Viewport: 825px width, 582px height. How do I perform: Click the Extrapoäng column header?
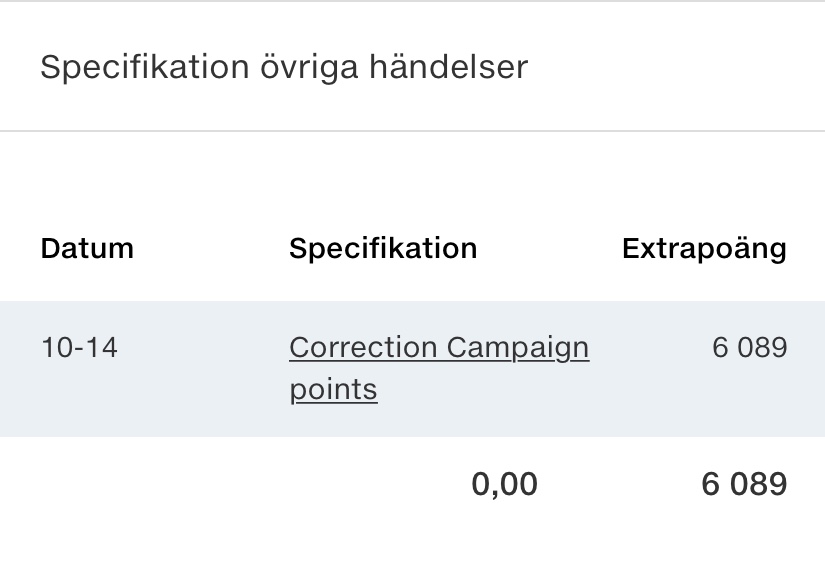pos(704,248)
